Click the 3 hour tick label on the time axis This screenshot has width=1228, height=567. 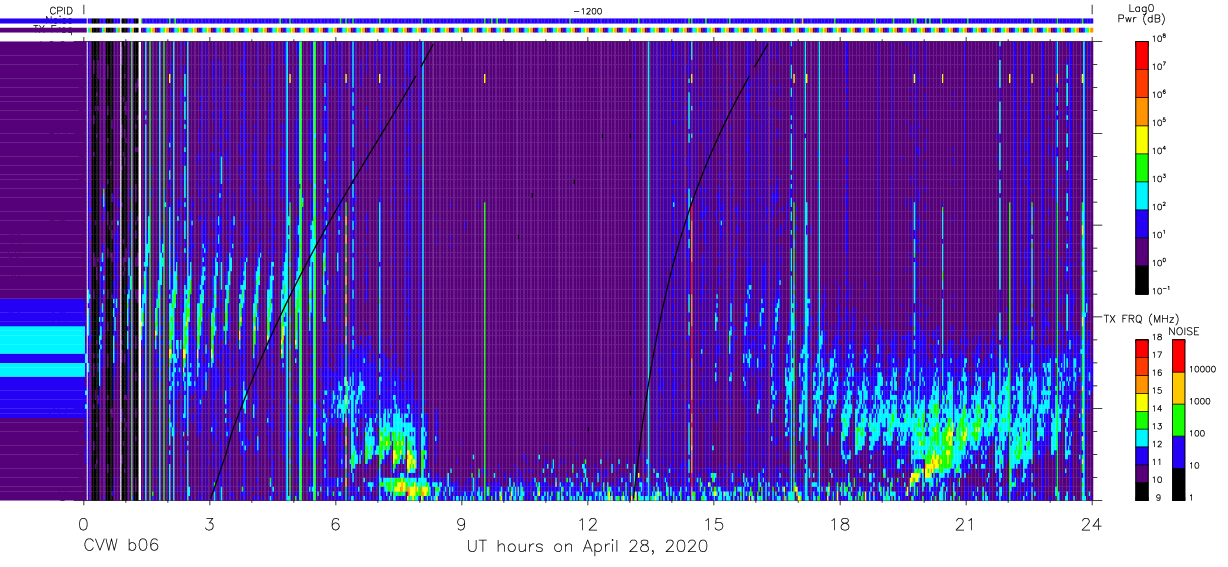pos(210,523)
